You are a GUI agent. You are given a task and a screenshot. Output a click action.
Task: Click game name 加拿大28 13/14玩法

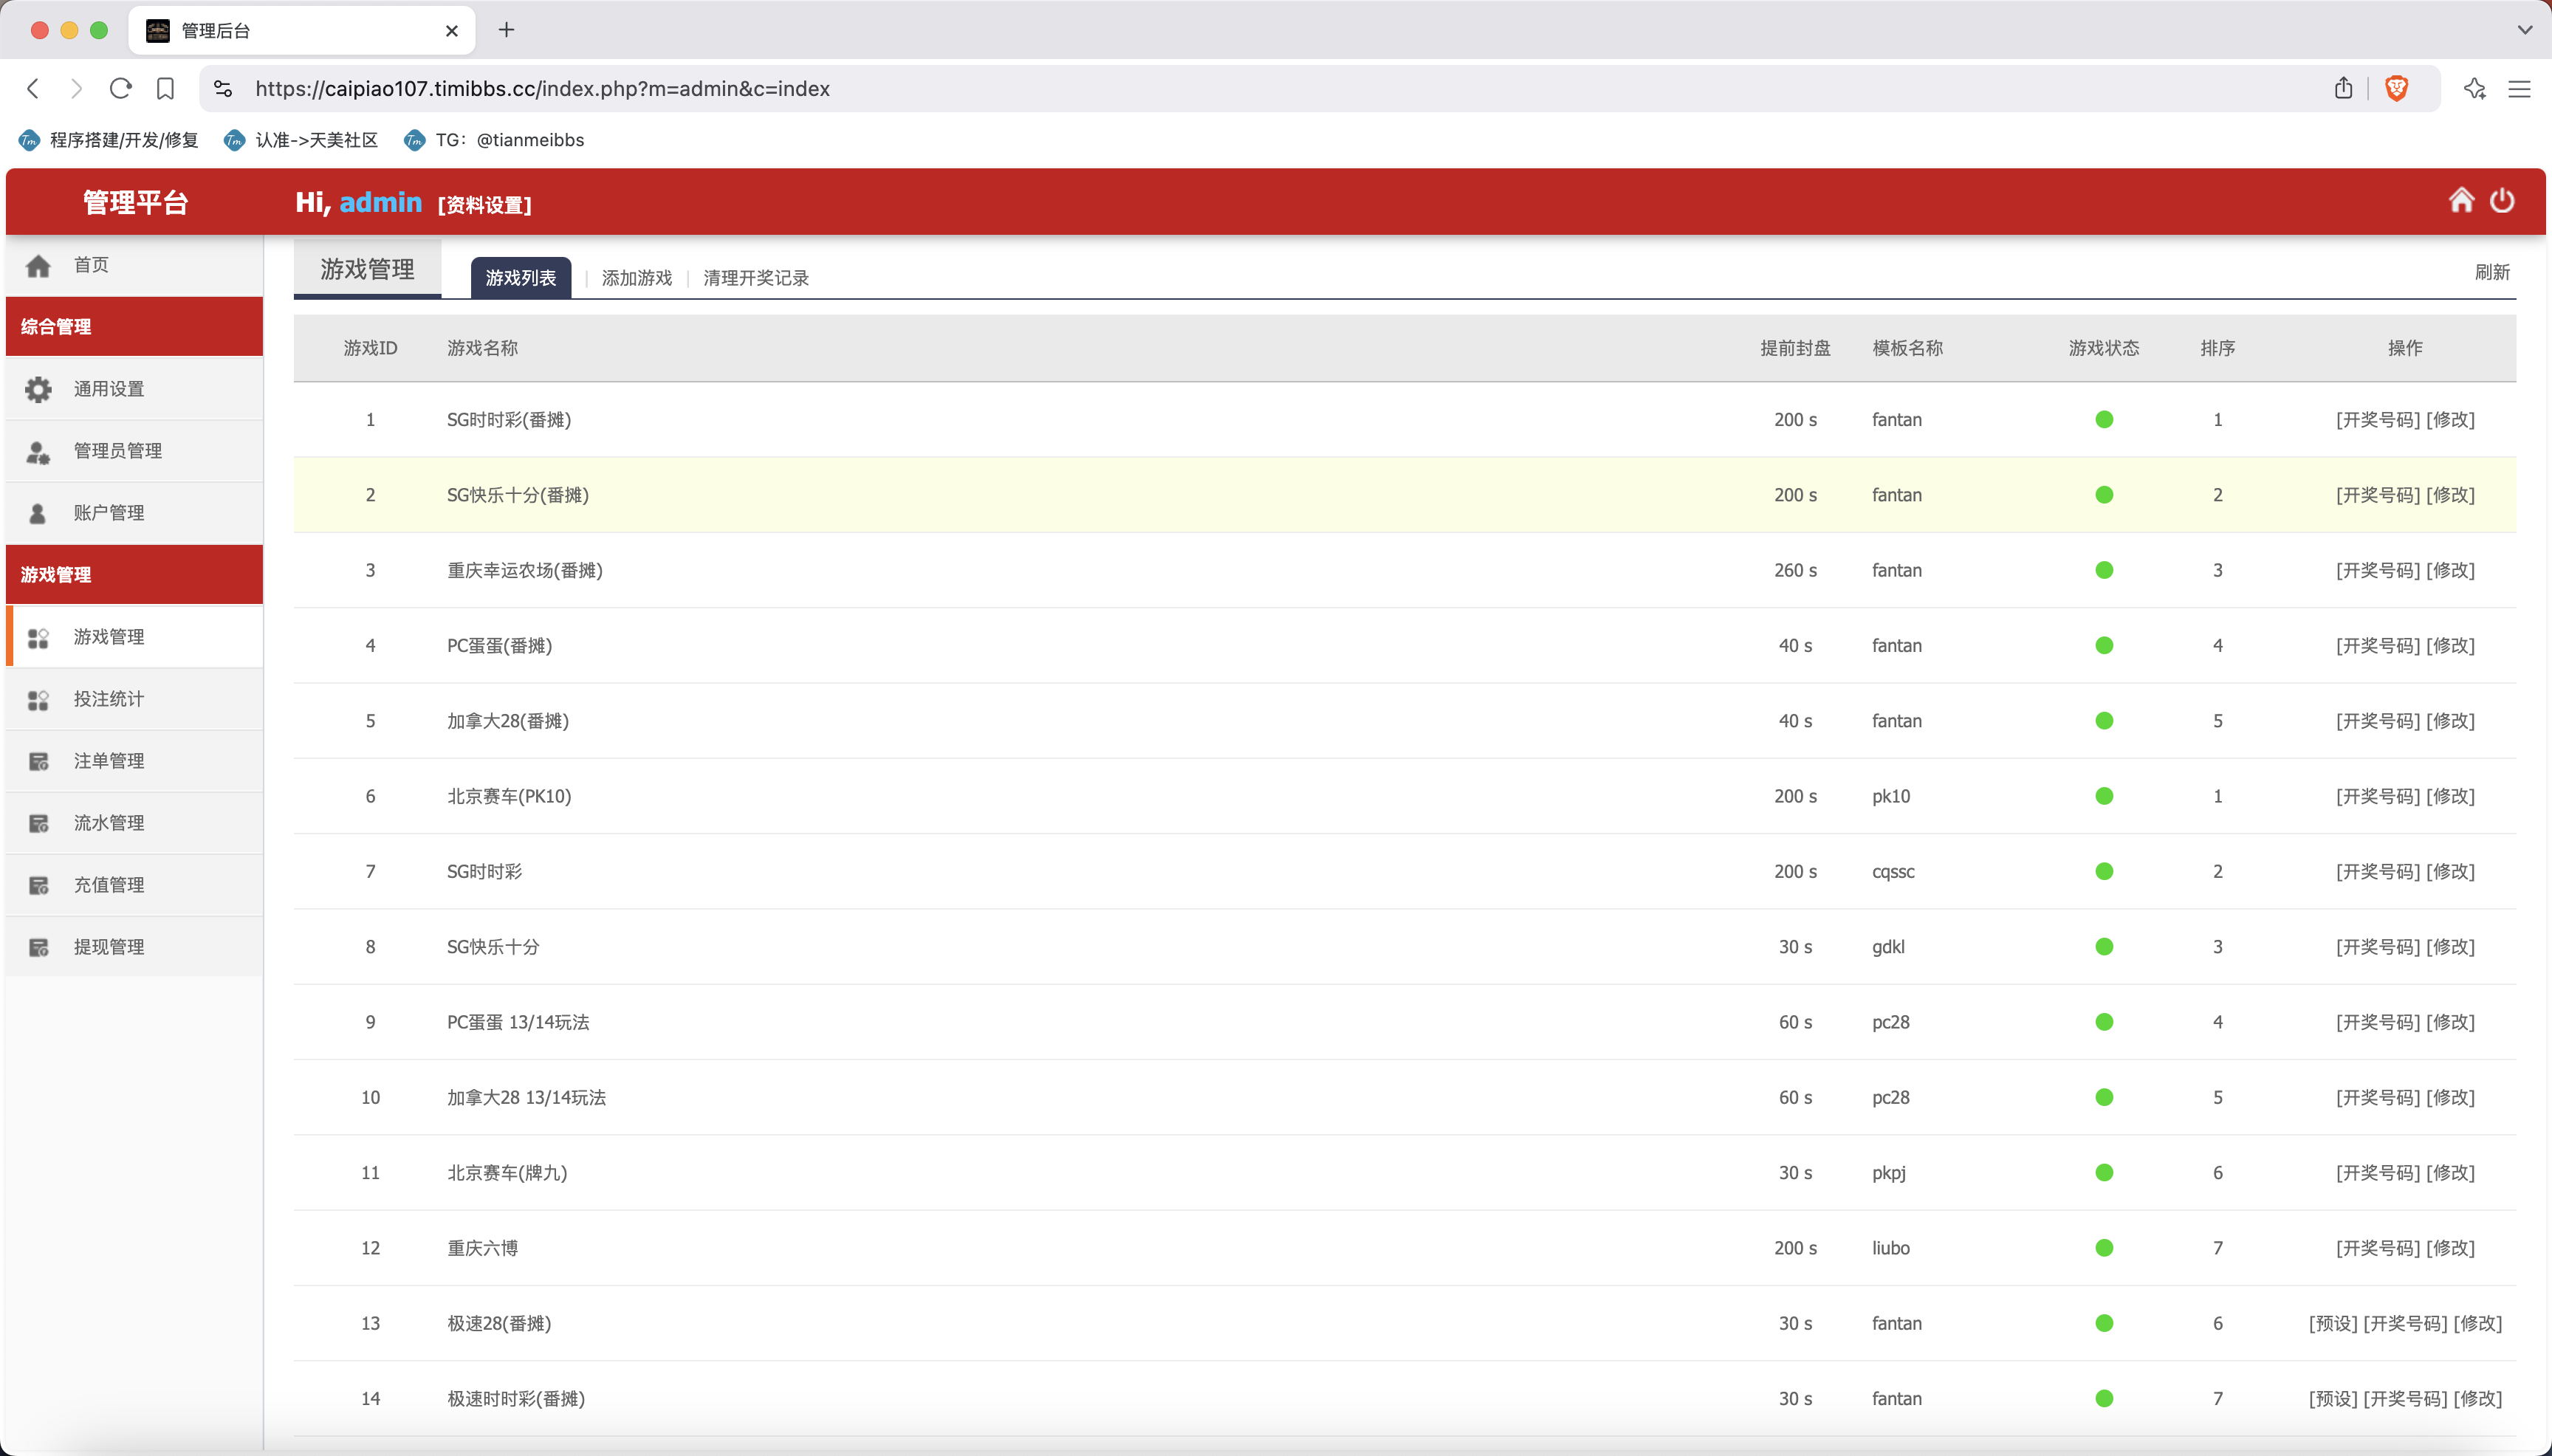tap(526, 1097)
